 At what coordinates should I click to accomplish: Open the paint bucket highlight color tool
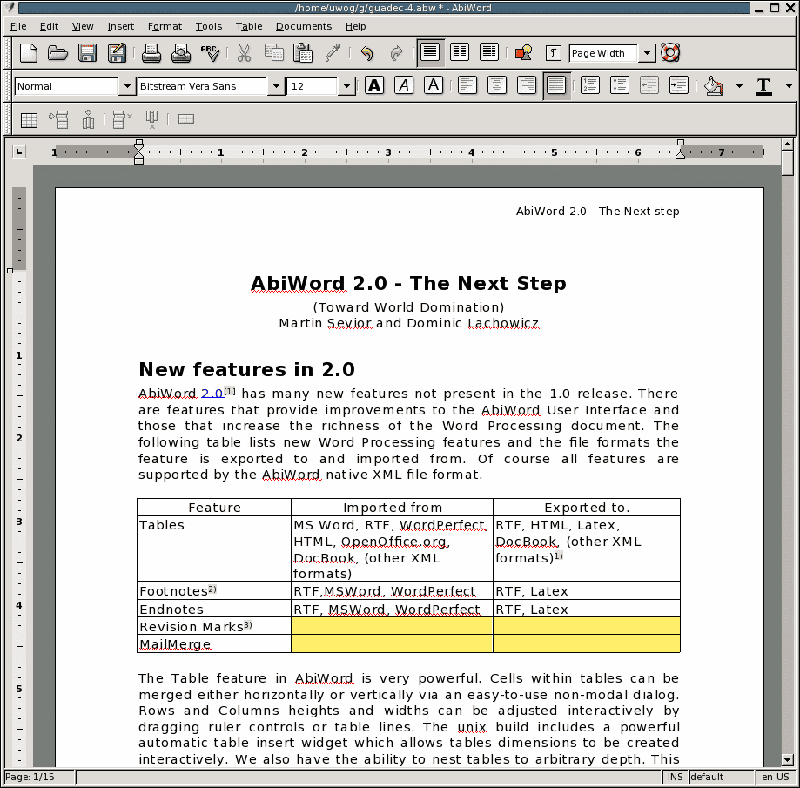point(714,86)
